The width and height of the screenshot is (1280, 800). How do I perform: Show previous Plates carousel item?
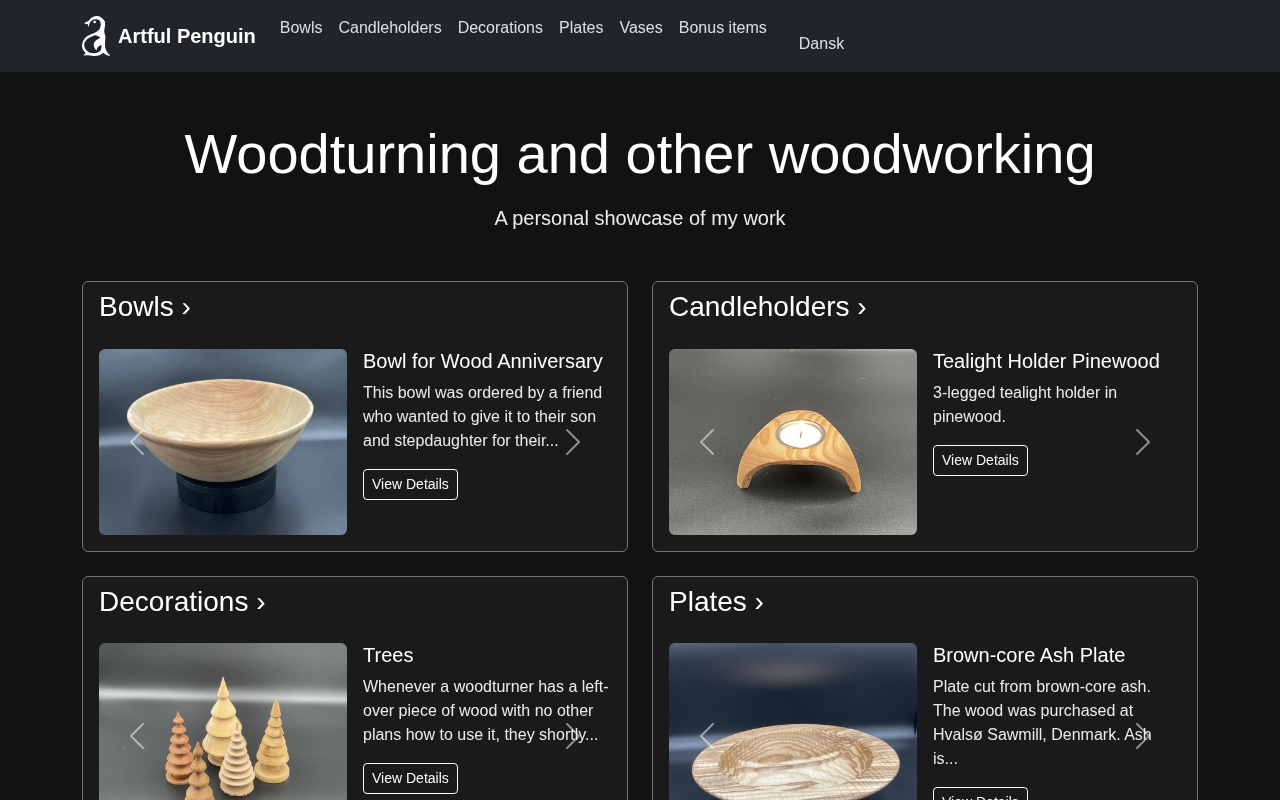tap(707, 736)
